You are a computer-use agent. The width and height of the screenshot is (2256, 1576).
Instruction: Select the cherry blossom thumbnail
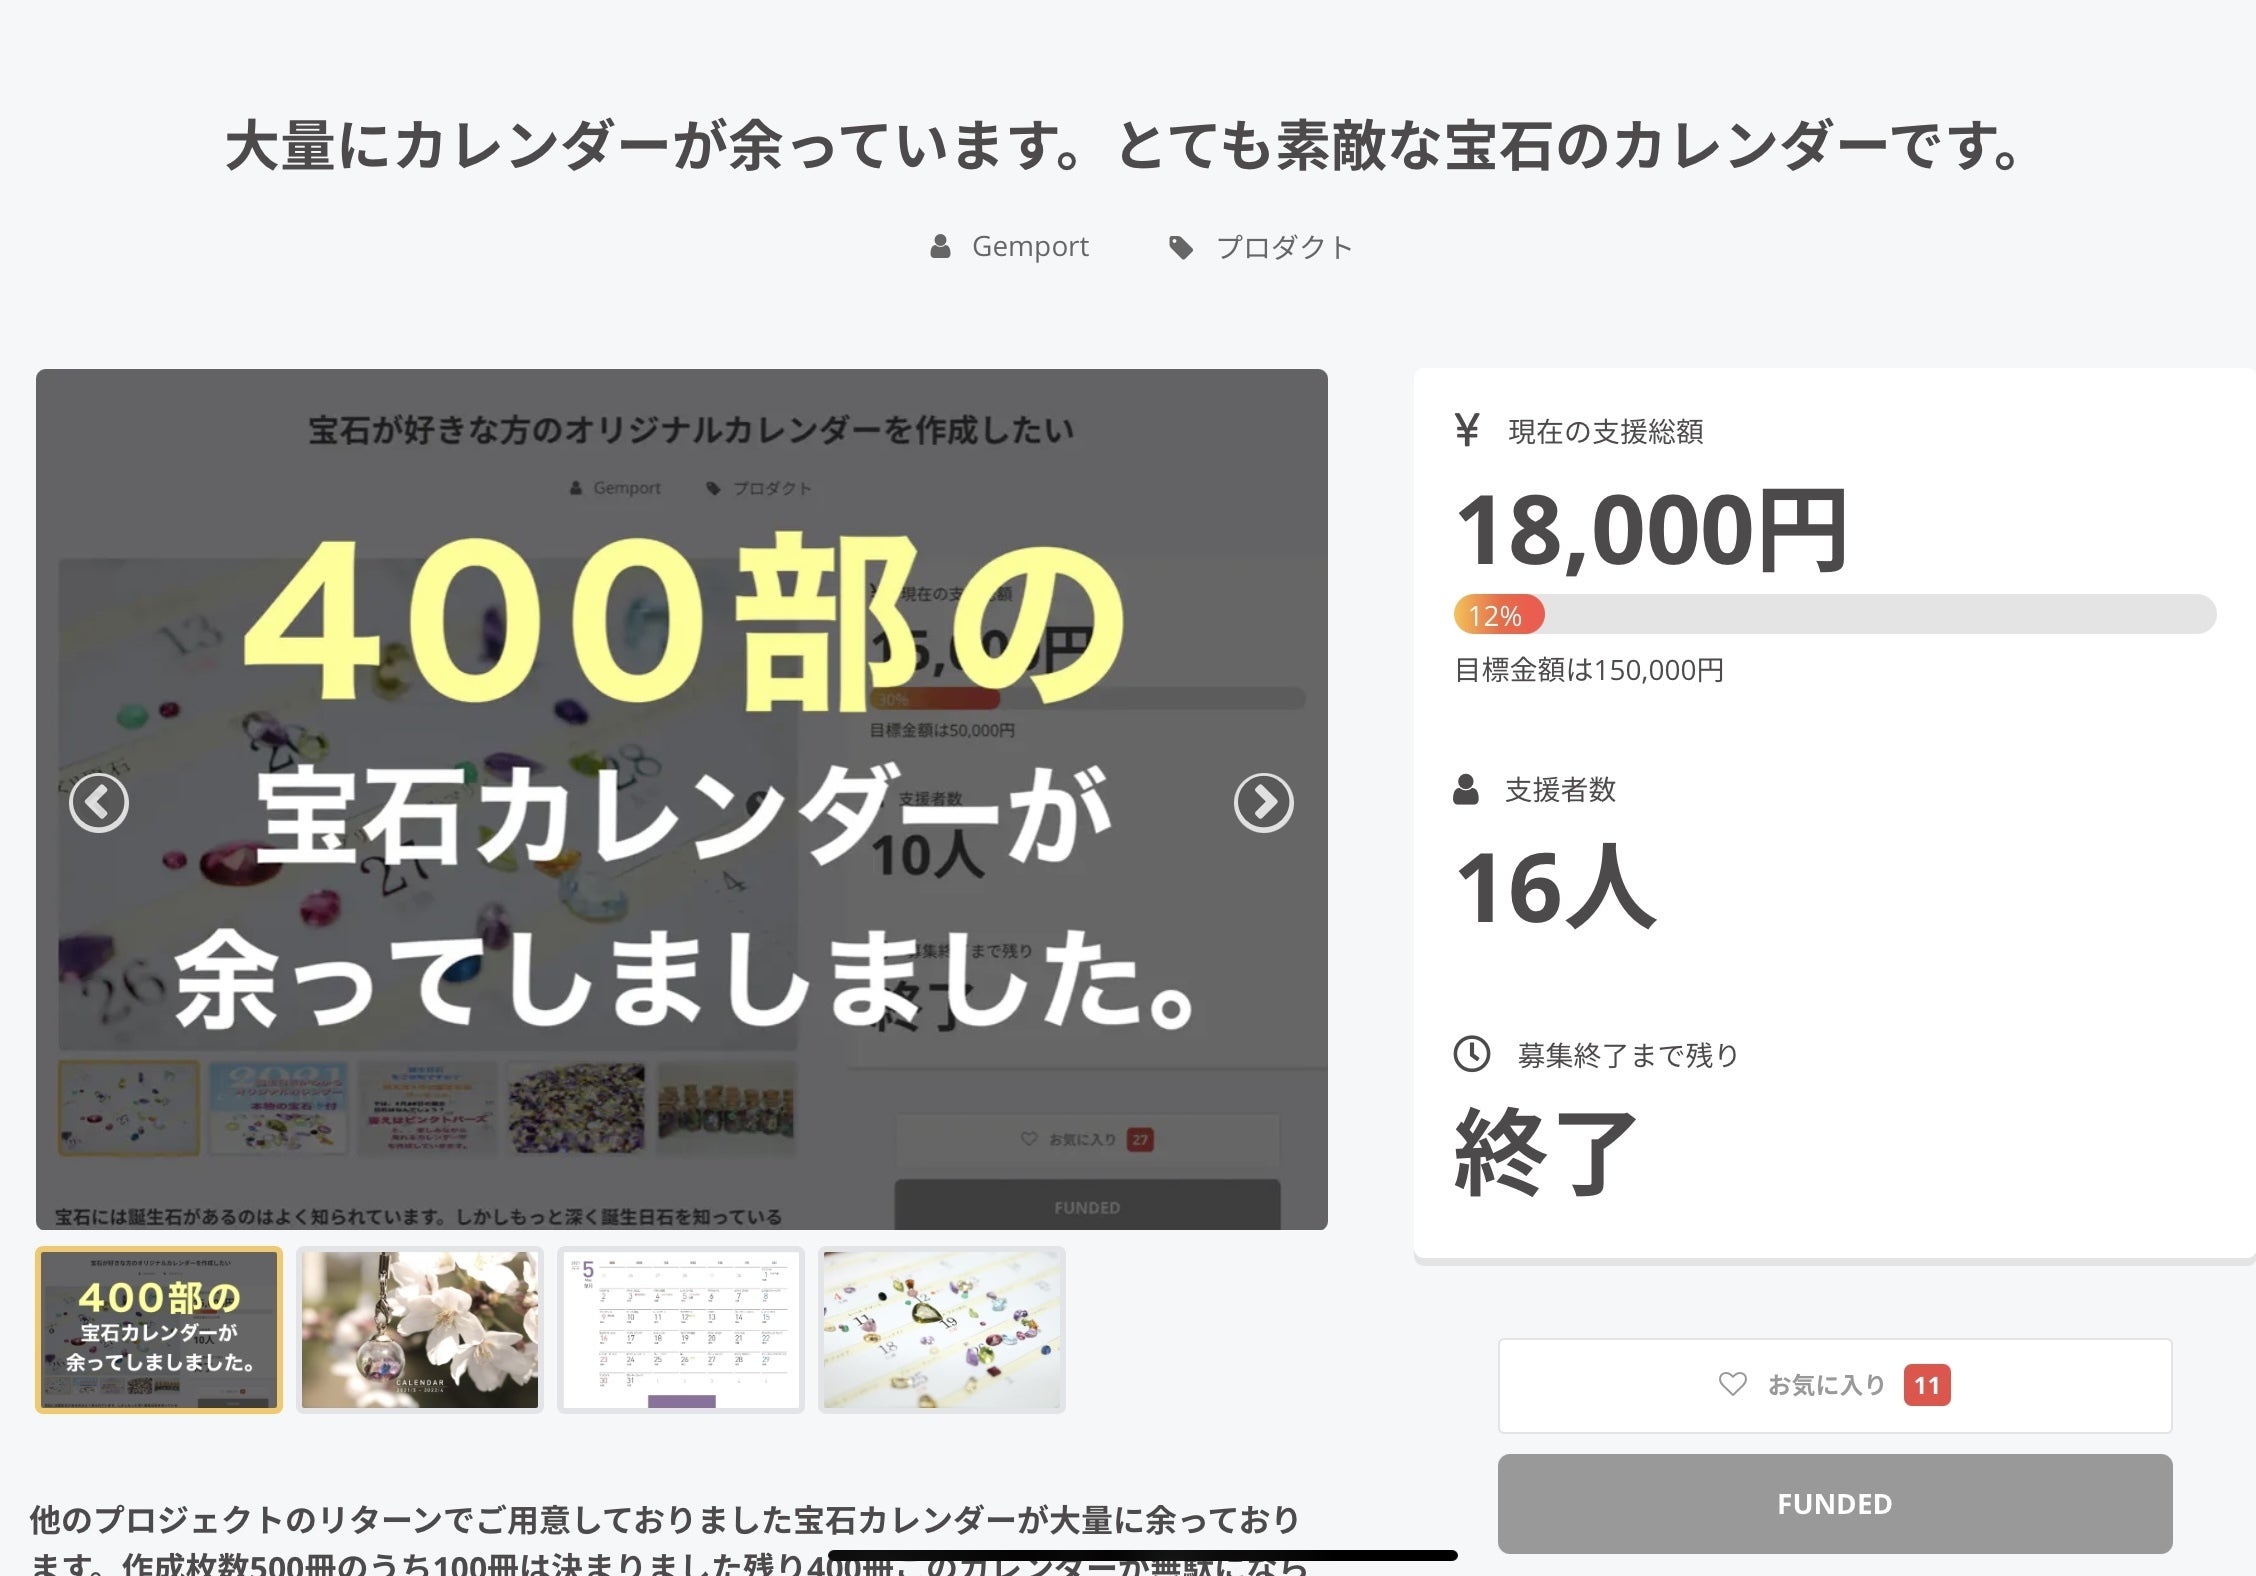[420, 1330]
